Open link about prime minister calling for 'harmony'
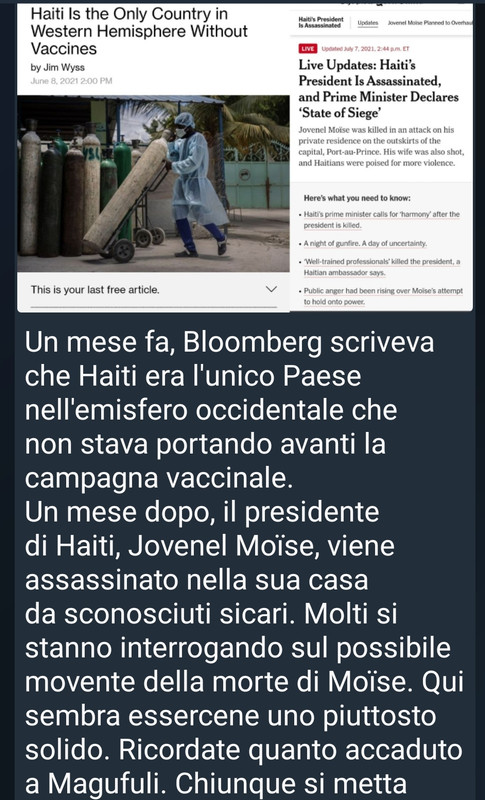This screenshot has width=485, height=800. coord(381,219)
